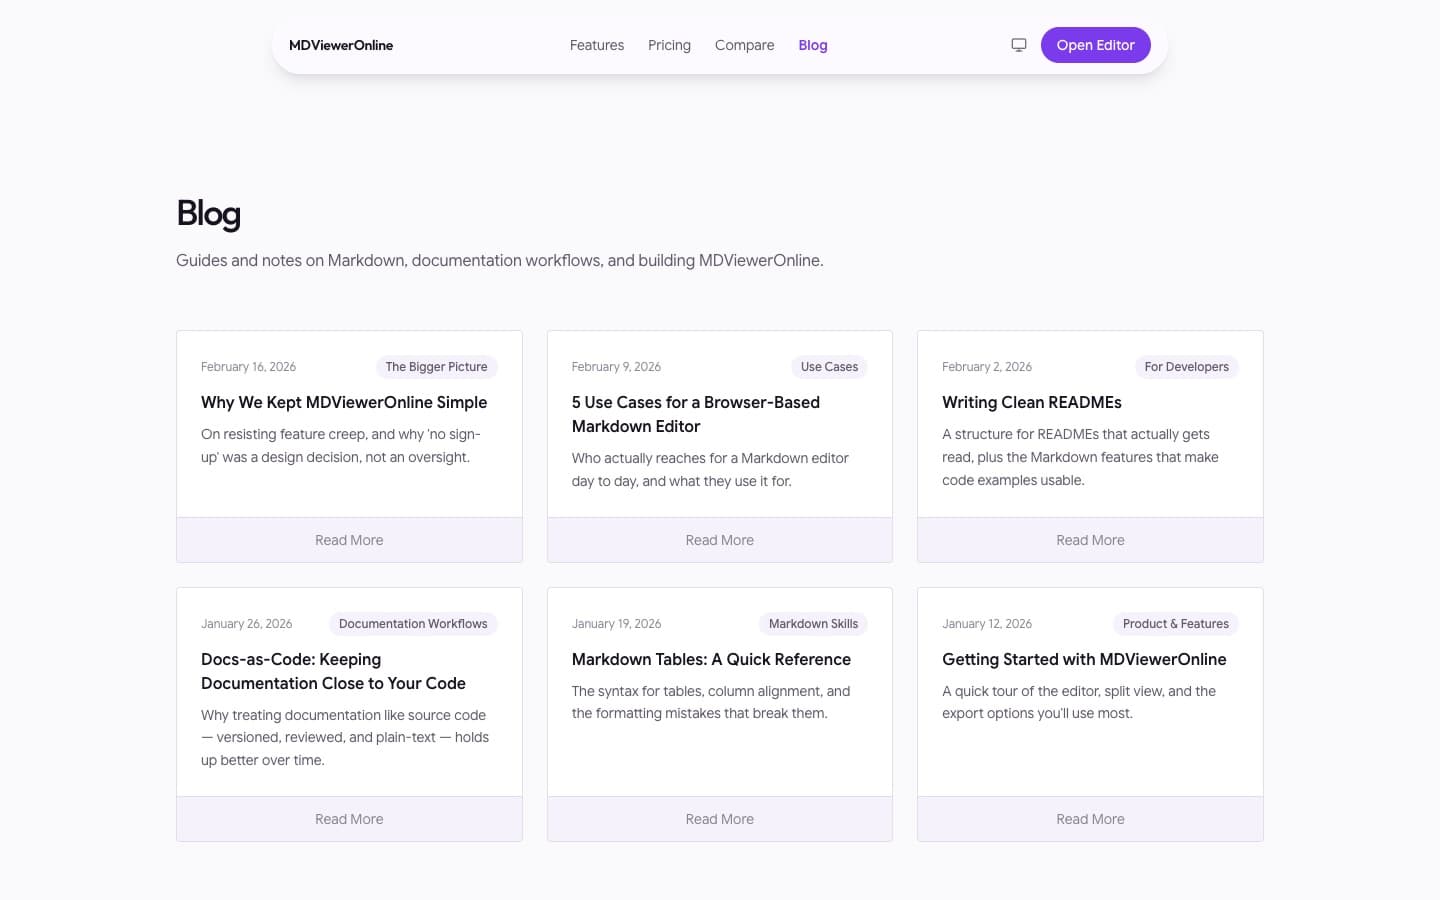The image size is (1440, 900).
Task: Click the date 'February 9, 2026'
Action: [616, 367]
